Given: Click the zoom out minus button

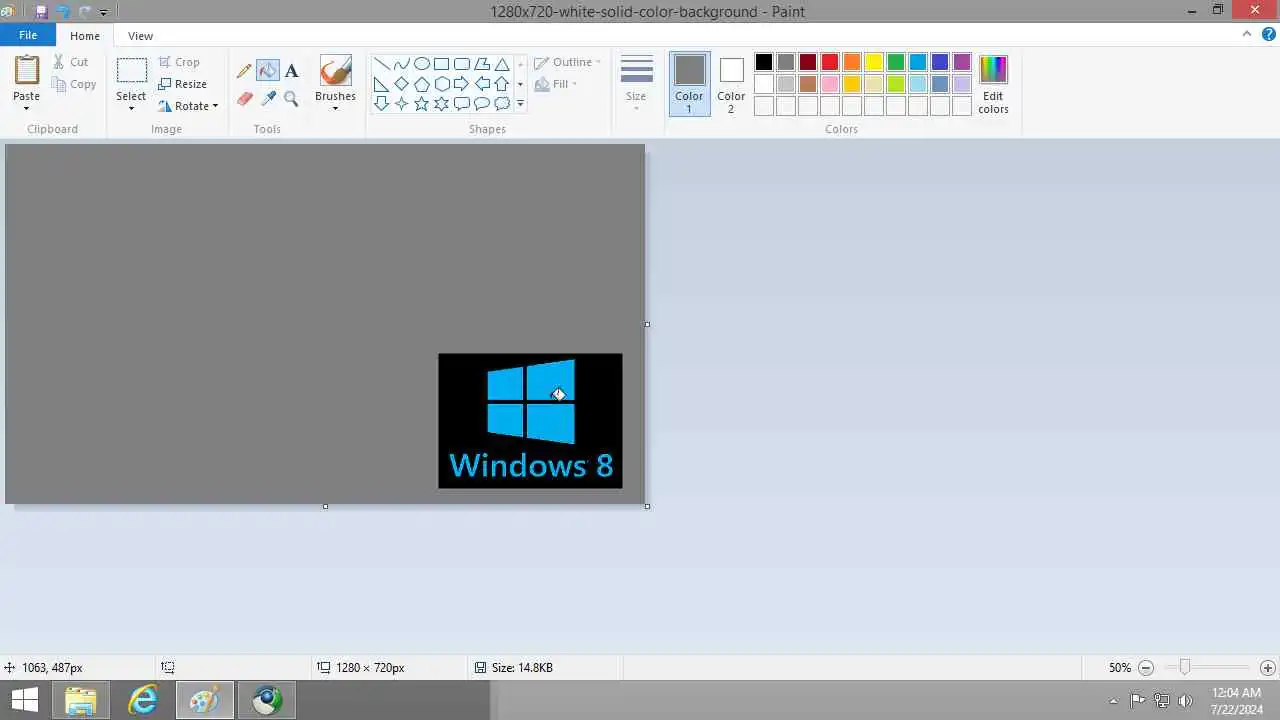Looking at the screenshot, I should coord(1146,667).
